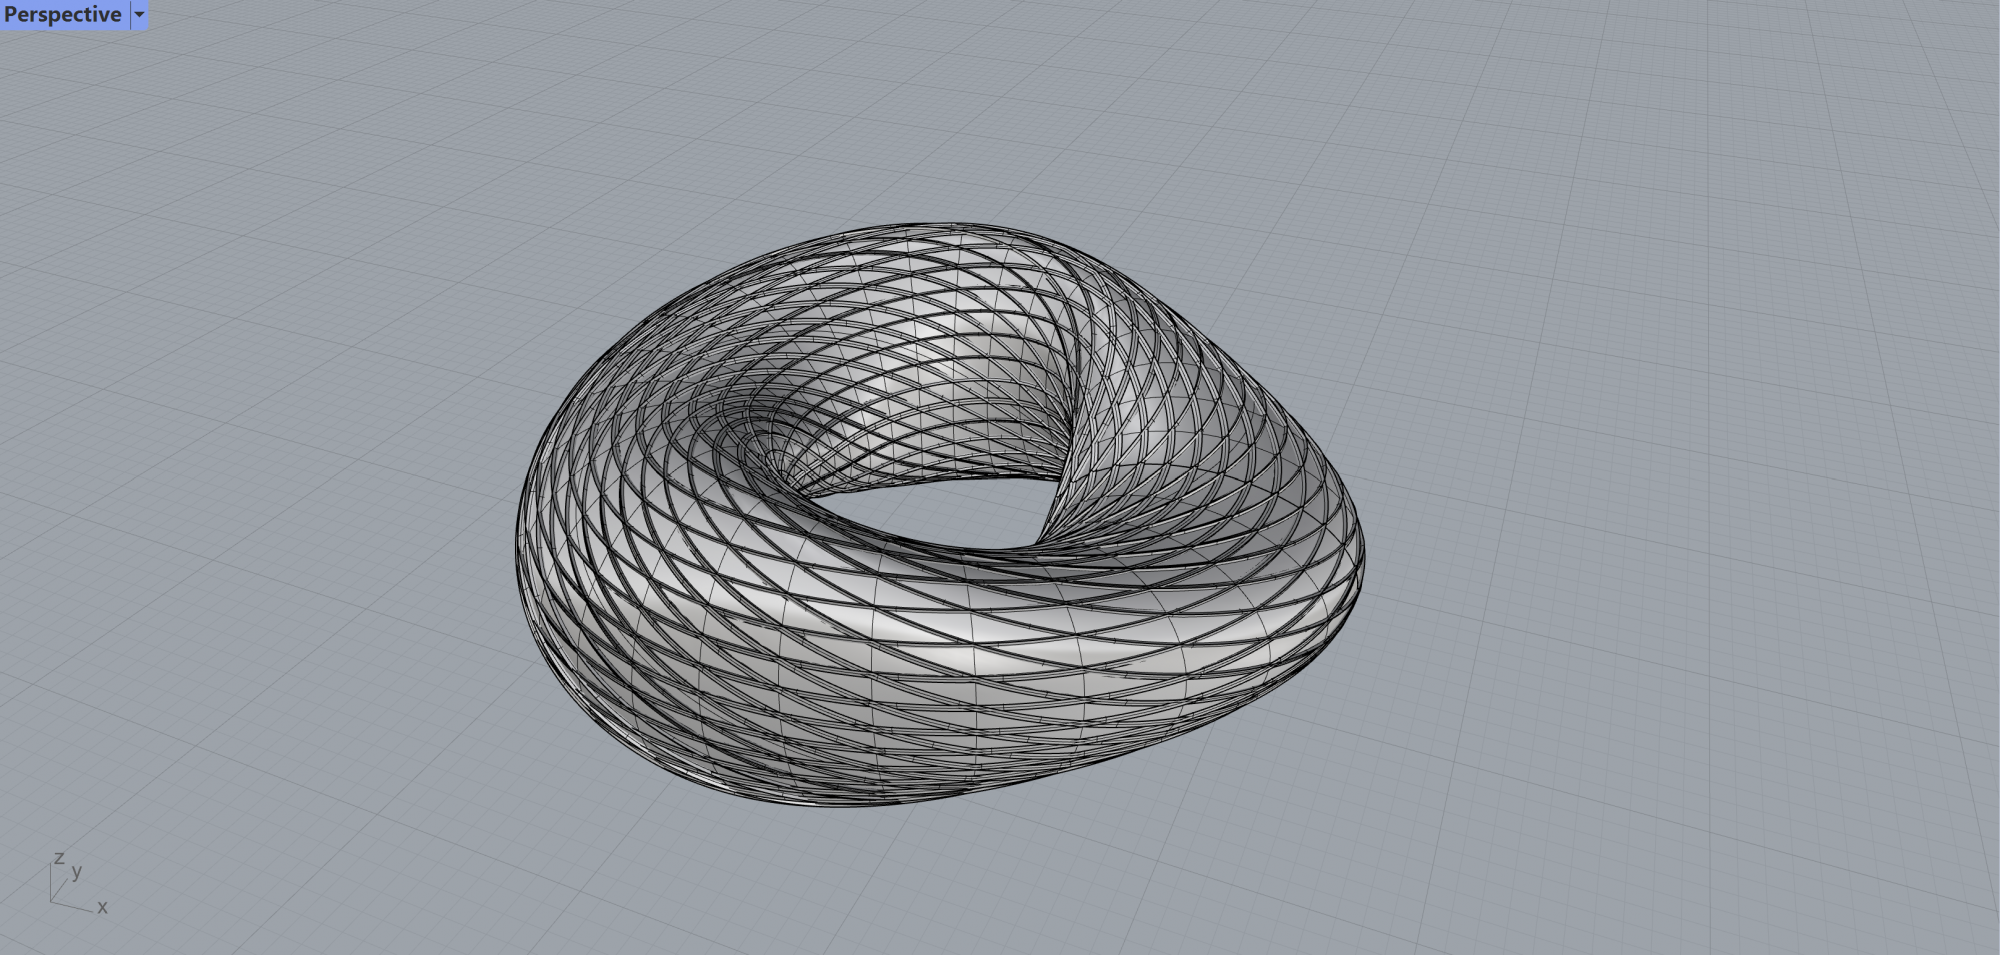The height and width of the screenshot is (955, 2000).
Task: Open the Perspective viewport dropdown arrow
Action: (x=139, y=15)
